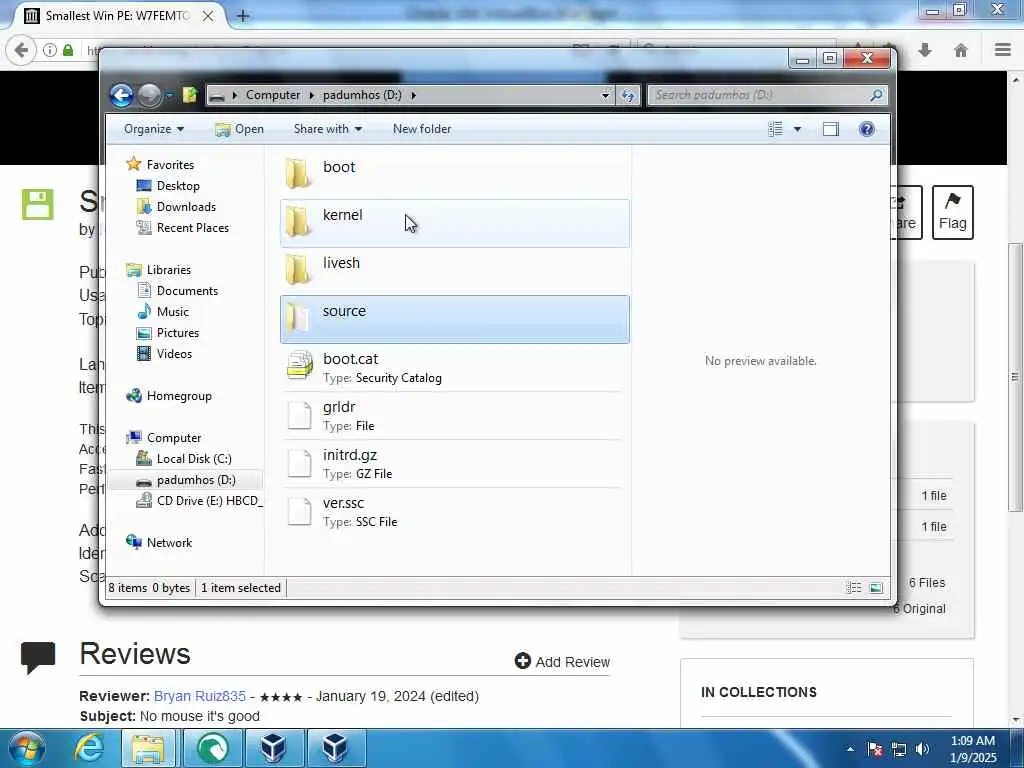The image size is (1024, 768).
Task: Select the source folder
Action: coord(455,319)
